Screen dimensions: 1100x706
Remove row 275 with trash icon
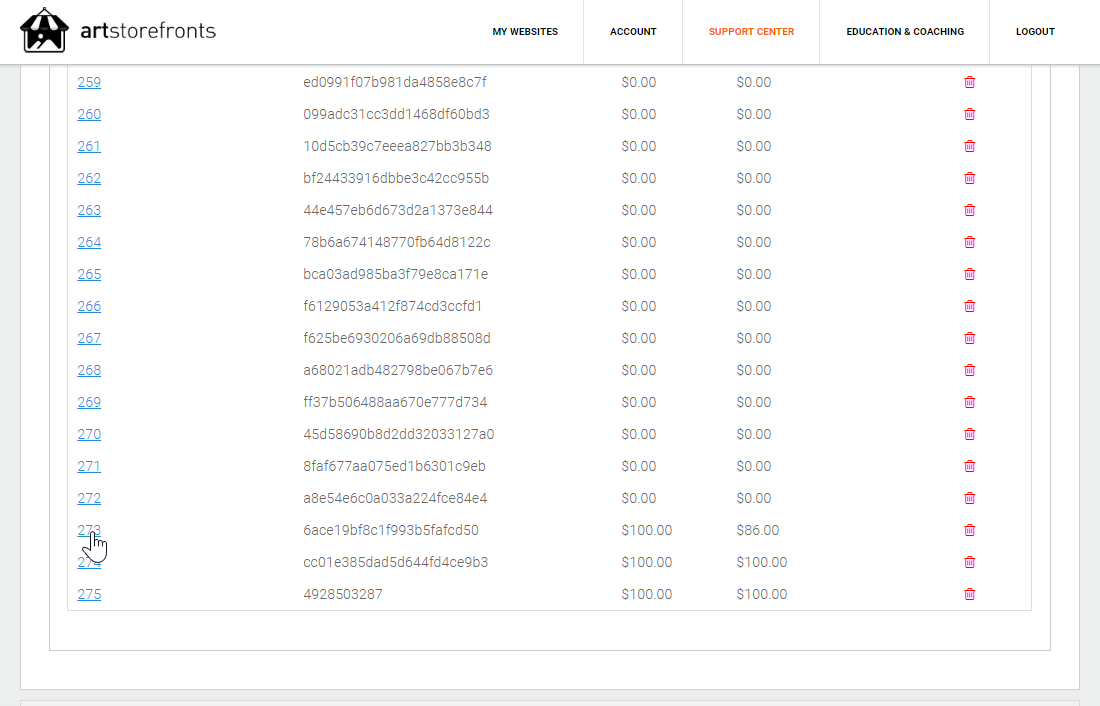[x=969, y=594]
